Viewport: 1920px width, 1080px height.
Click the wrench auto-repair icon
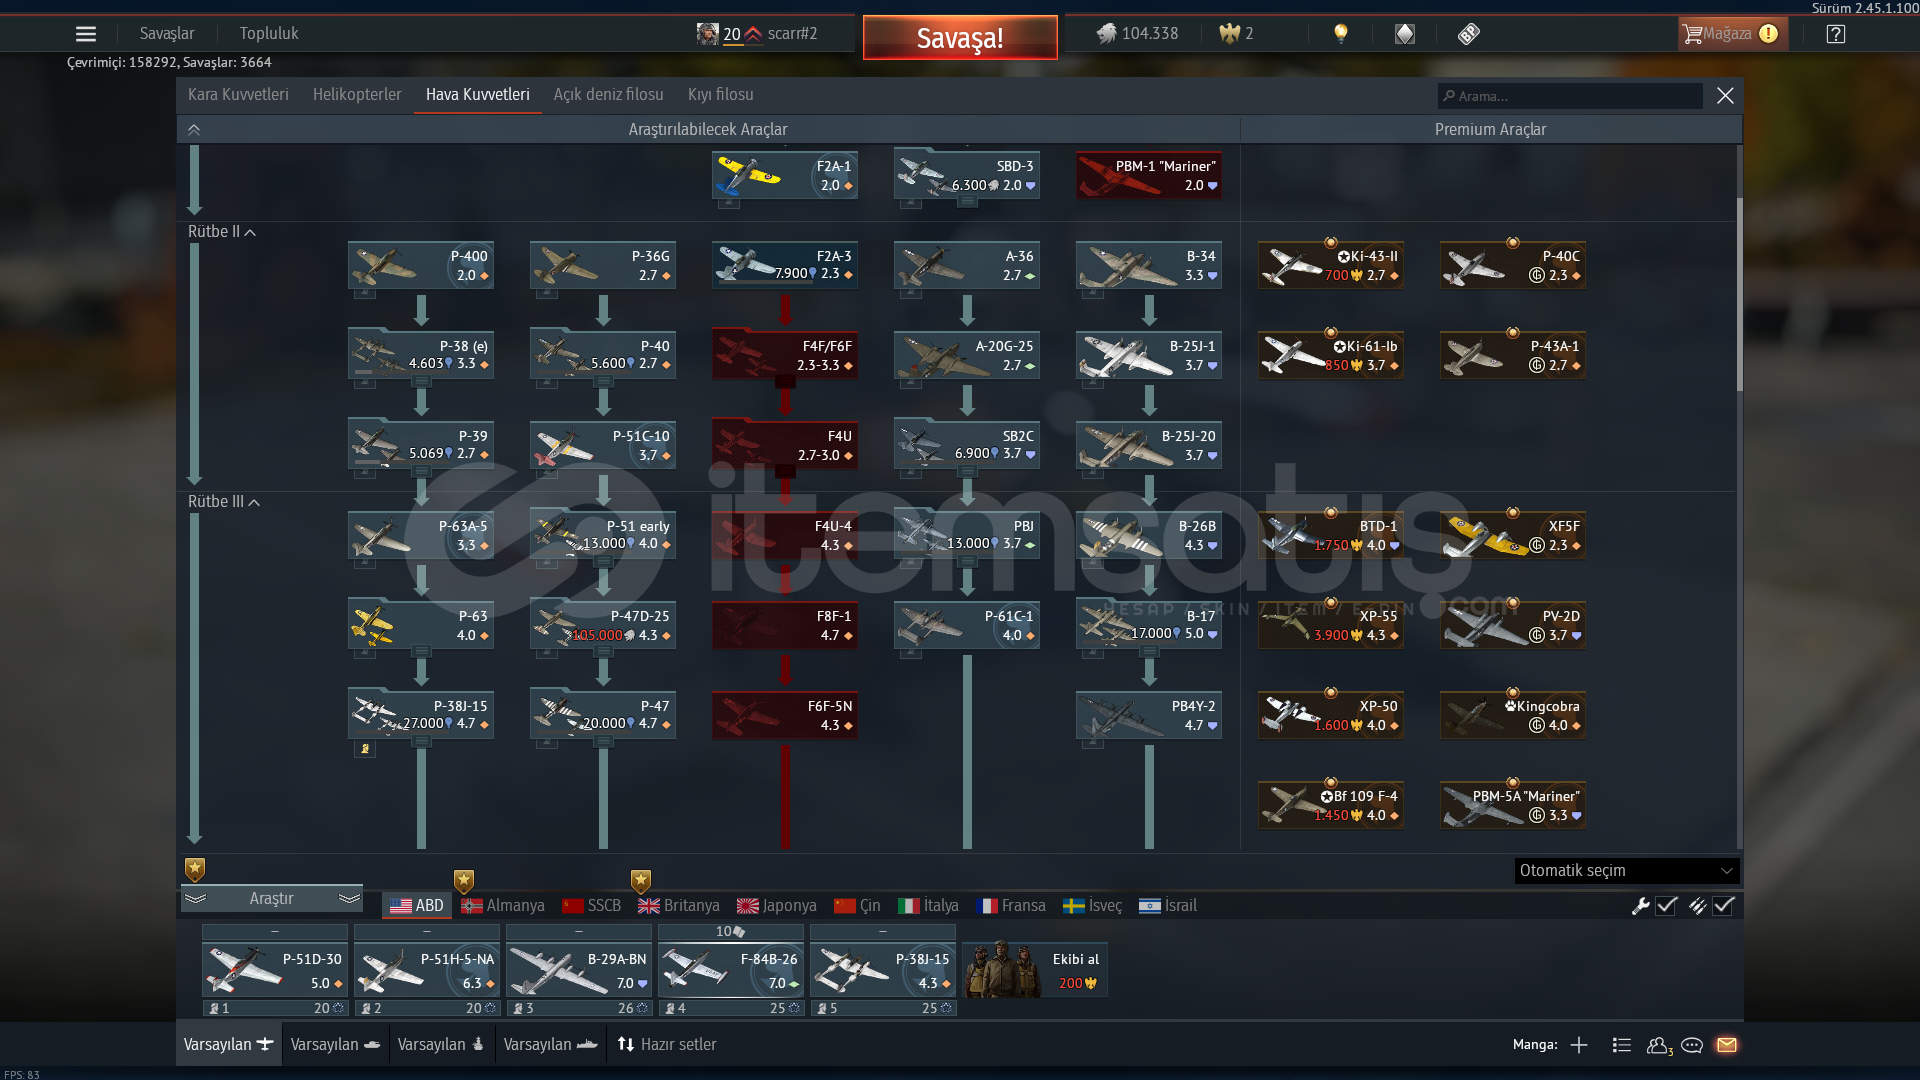1640,906
